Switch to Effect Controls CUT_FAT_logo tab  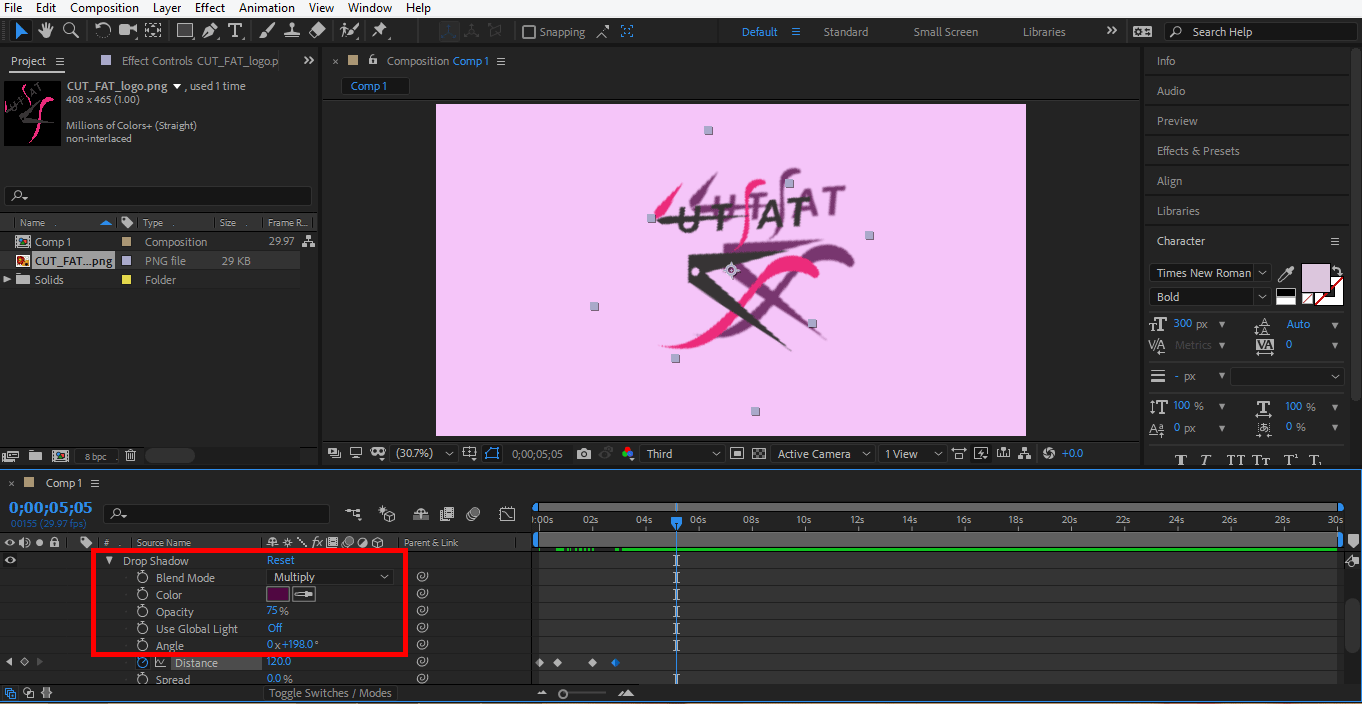(x=200, y=61)
